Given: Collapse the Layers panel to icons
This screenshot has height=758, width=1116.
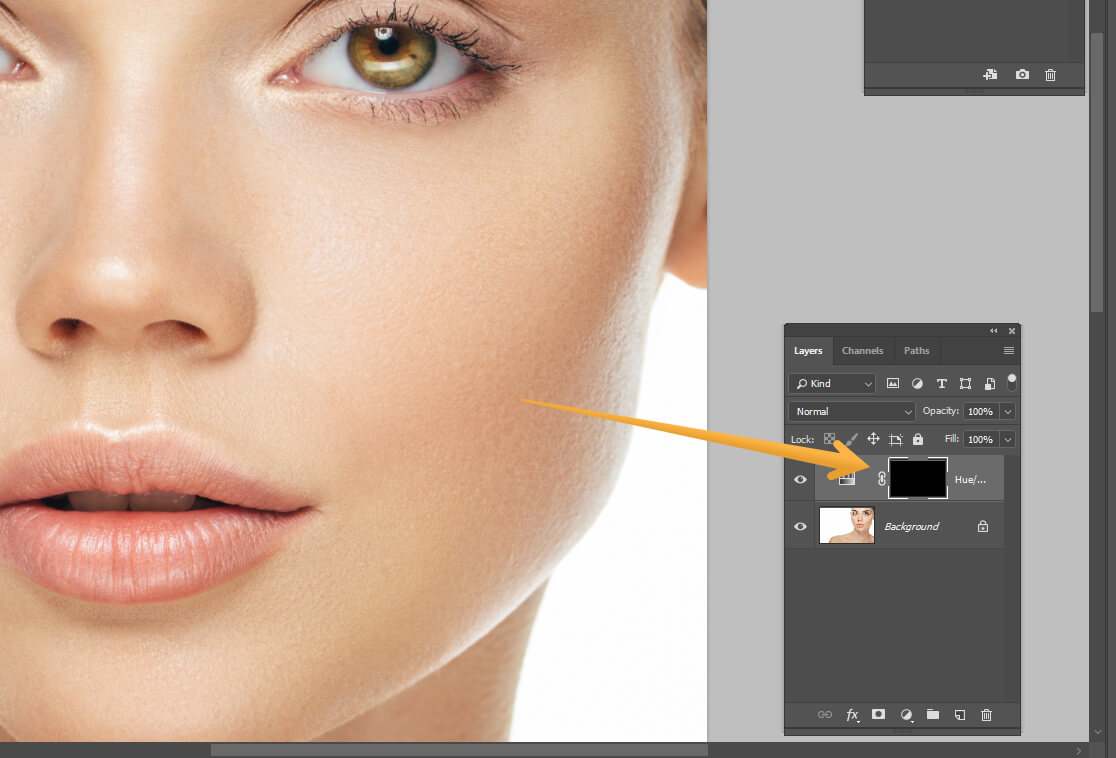Looking at the screenshot, I should (x=992, y=330).
